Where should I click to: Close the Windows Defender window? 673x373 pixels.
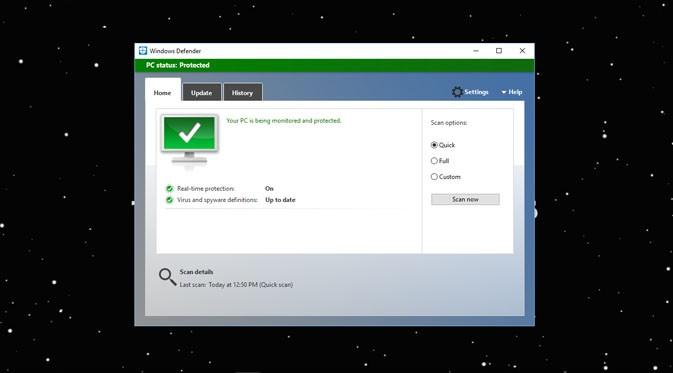522,51
